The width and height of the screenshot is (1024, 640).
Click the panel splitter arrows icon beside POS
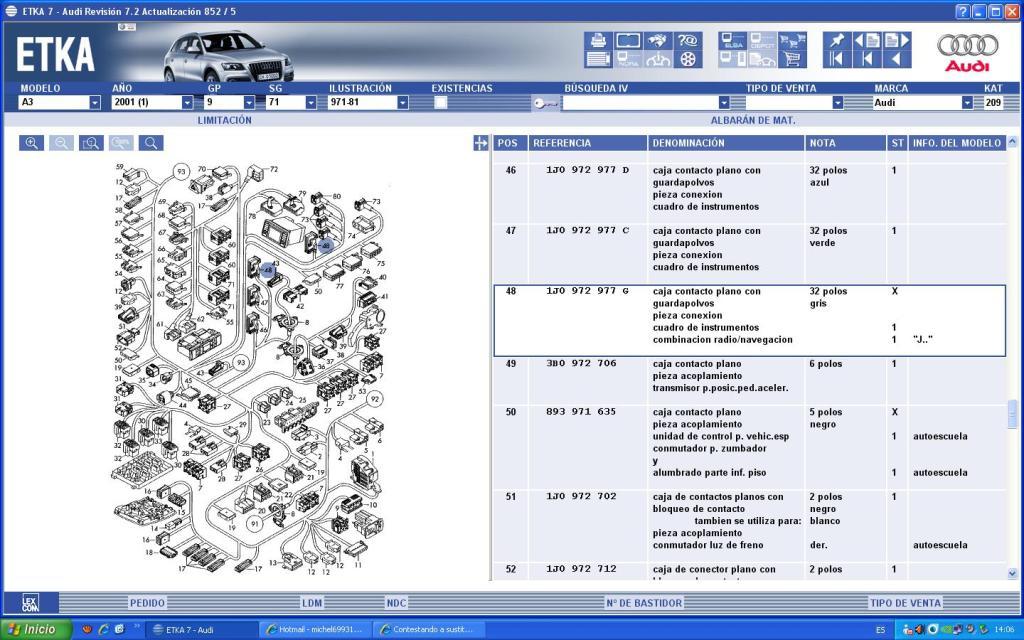click(x=481, y=143)
